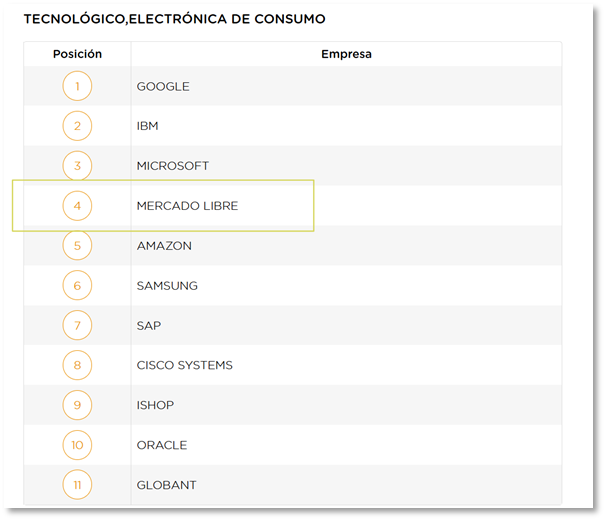Click the Tecnológico, Electrónica de Consumo heading
The width and height of the screenshot is (606, 521).
click(x=175, y=19)
